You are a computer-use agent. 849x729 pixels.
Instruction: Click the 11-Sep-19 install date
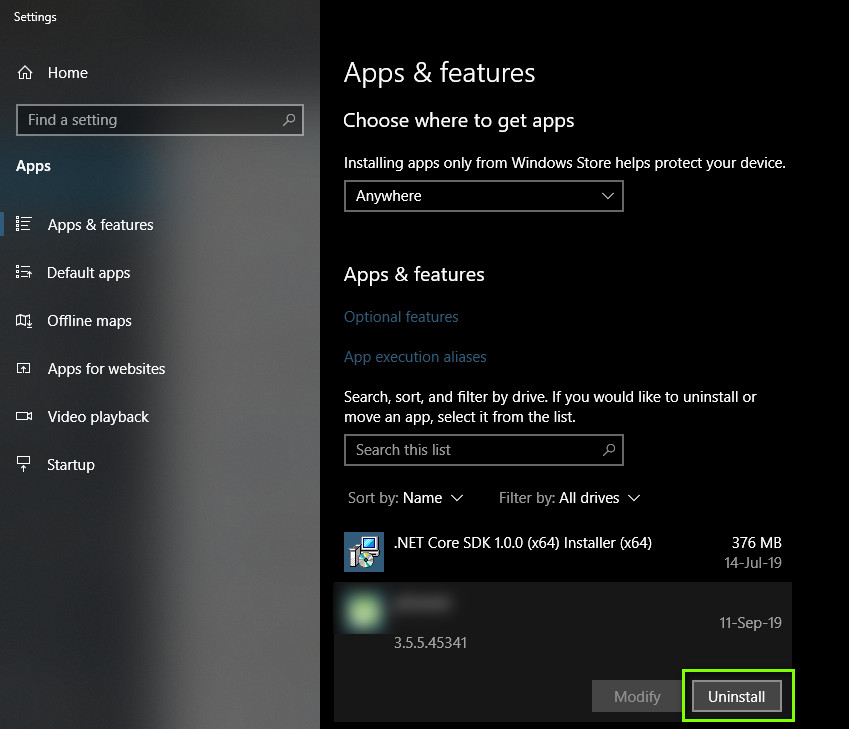pos(750,623)
